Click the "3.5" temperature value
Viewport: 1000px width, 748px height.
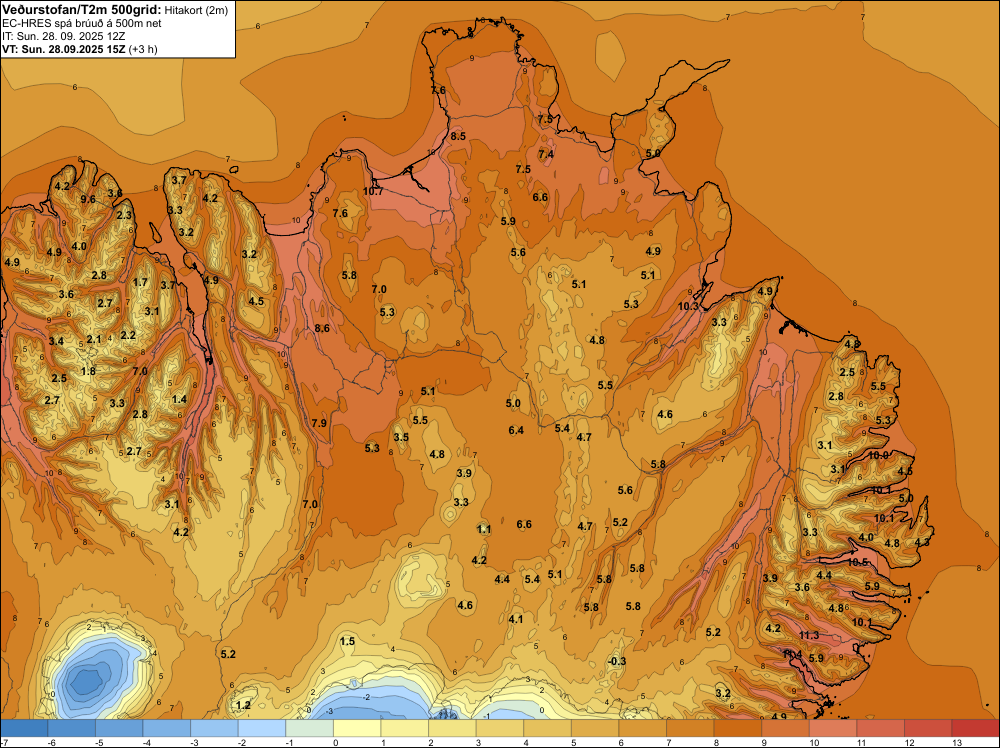(401, 437)
